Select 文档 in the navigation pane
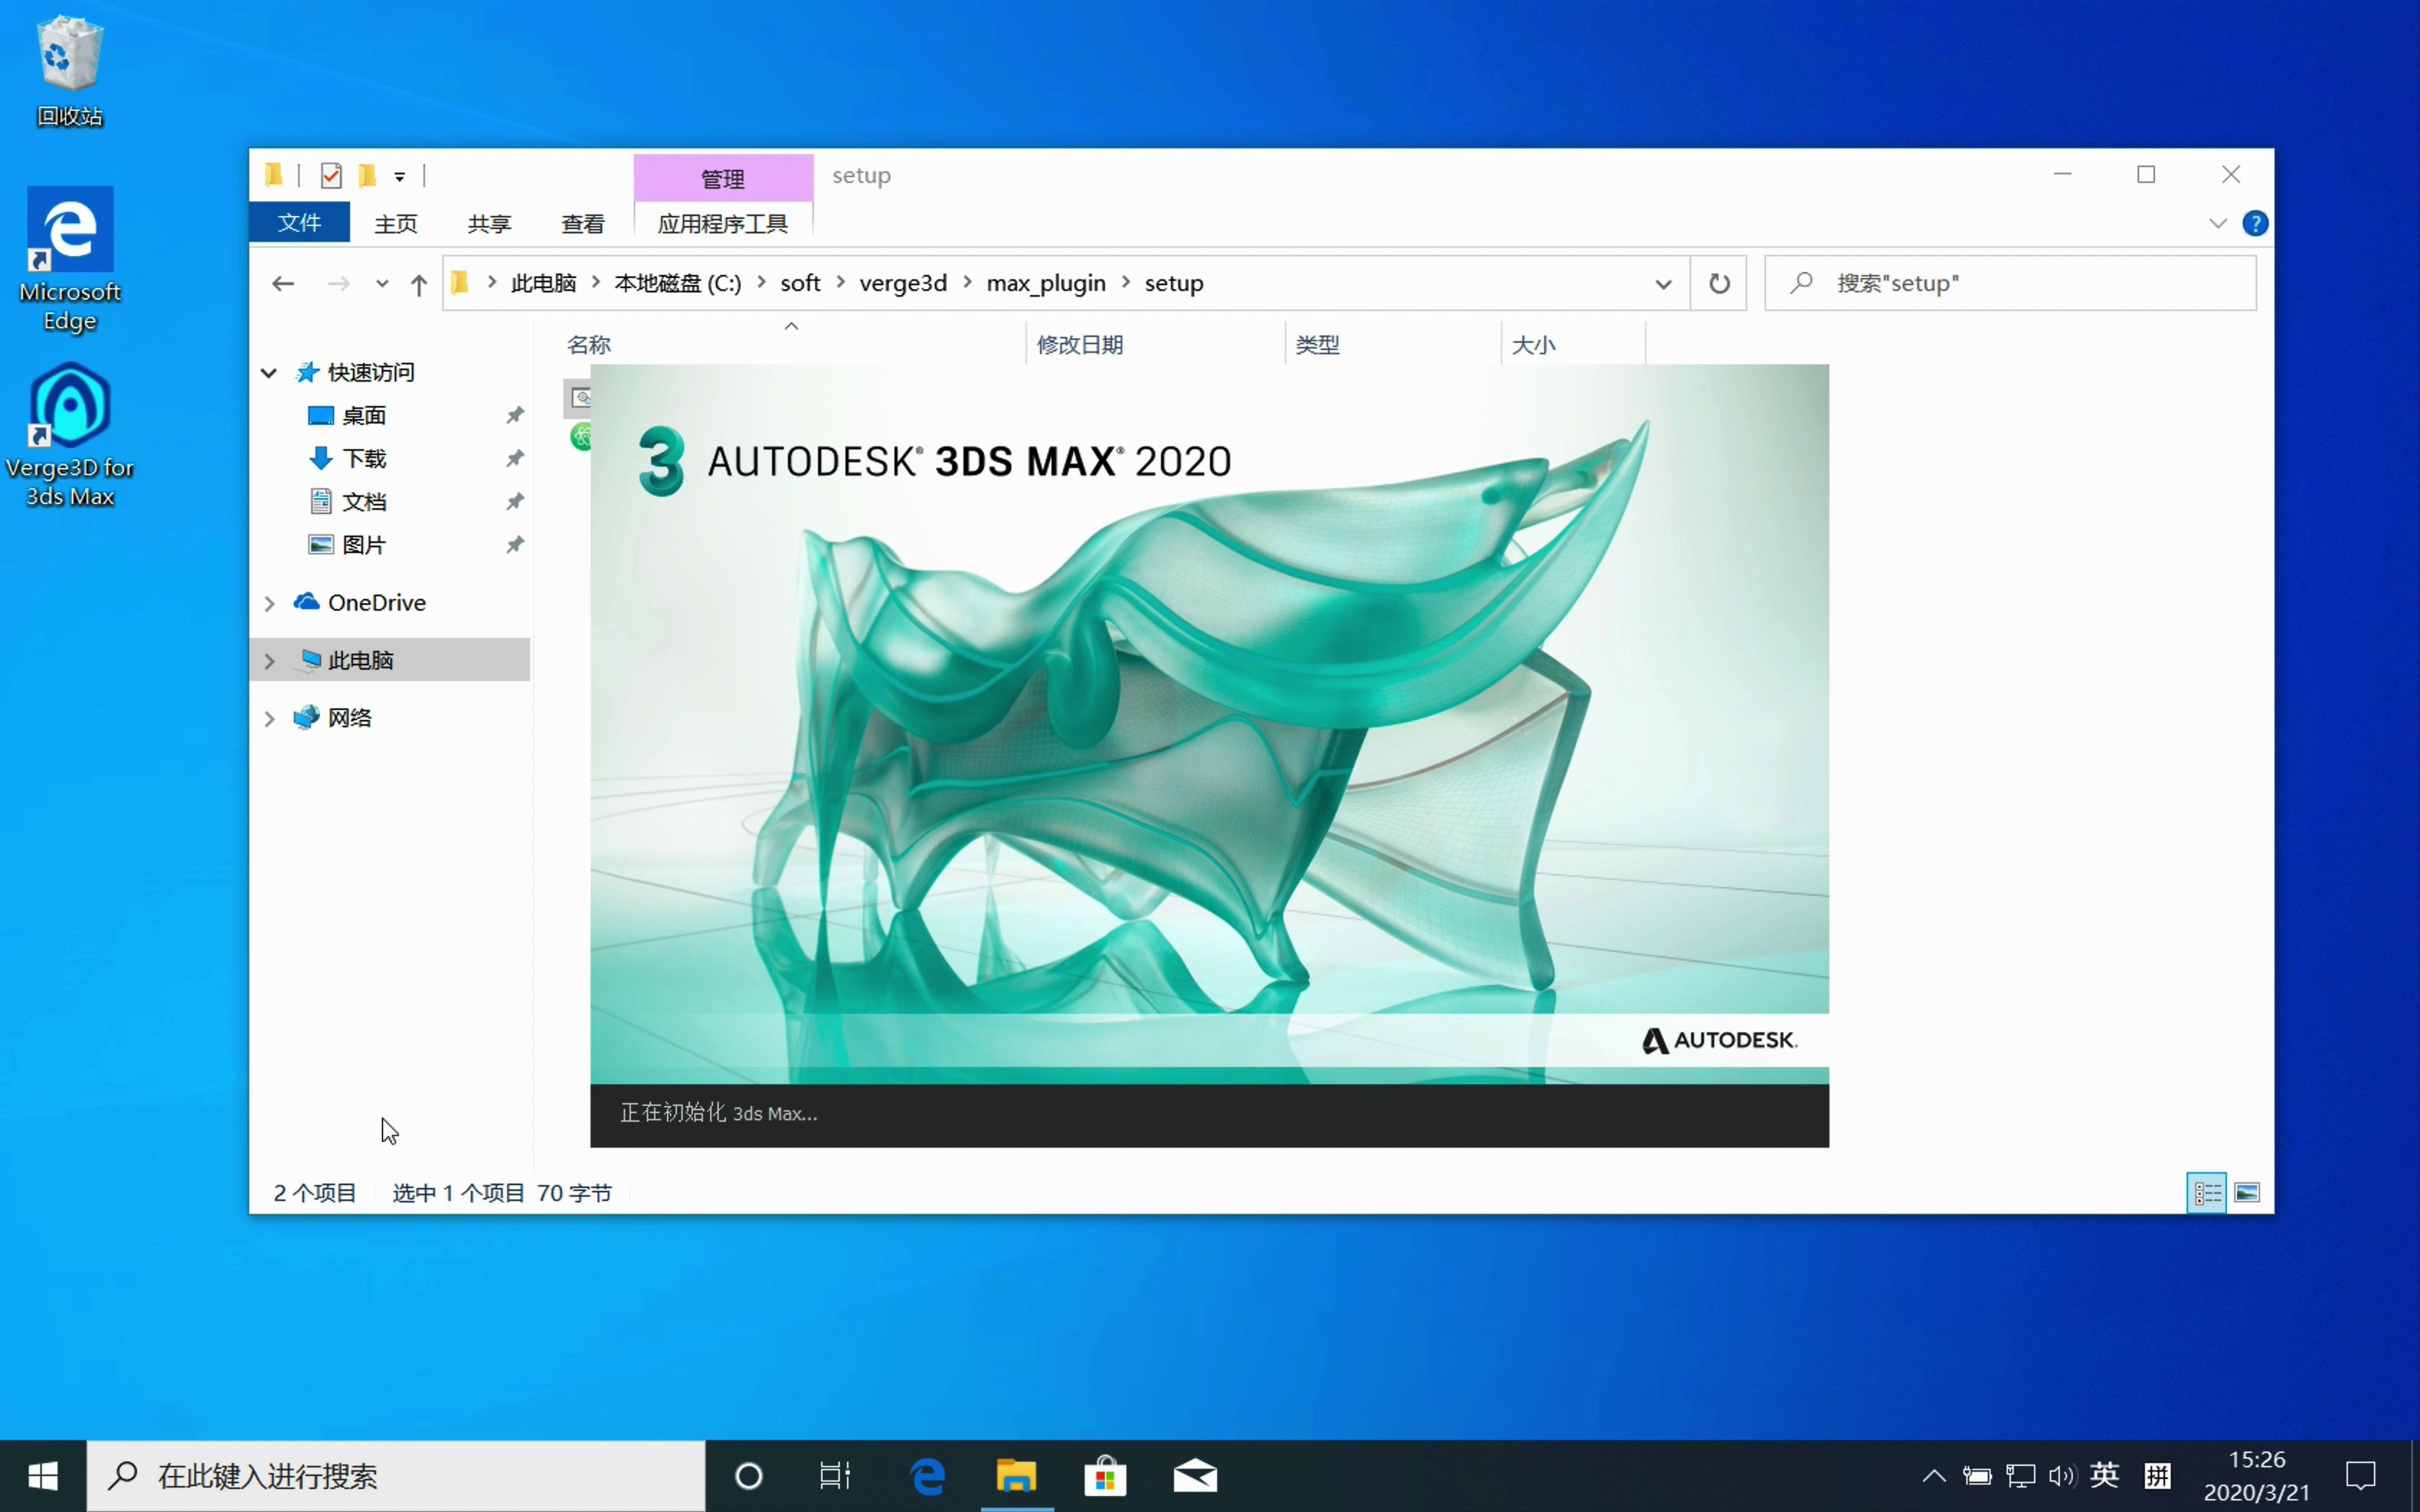Screen dimensions: 2420x1512 tap(363, 501)
